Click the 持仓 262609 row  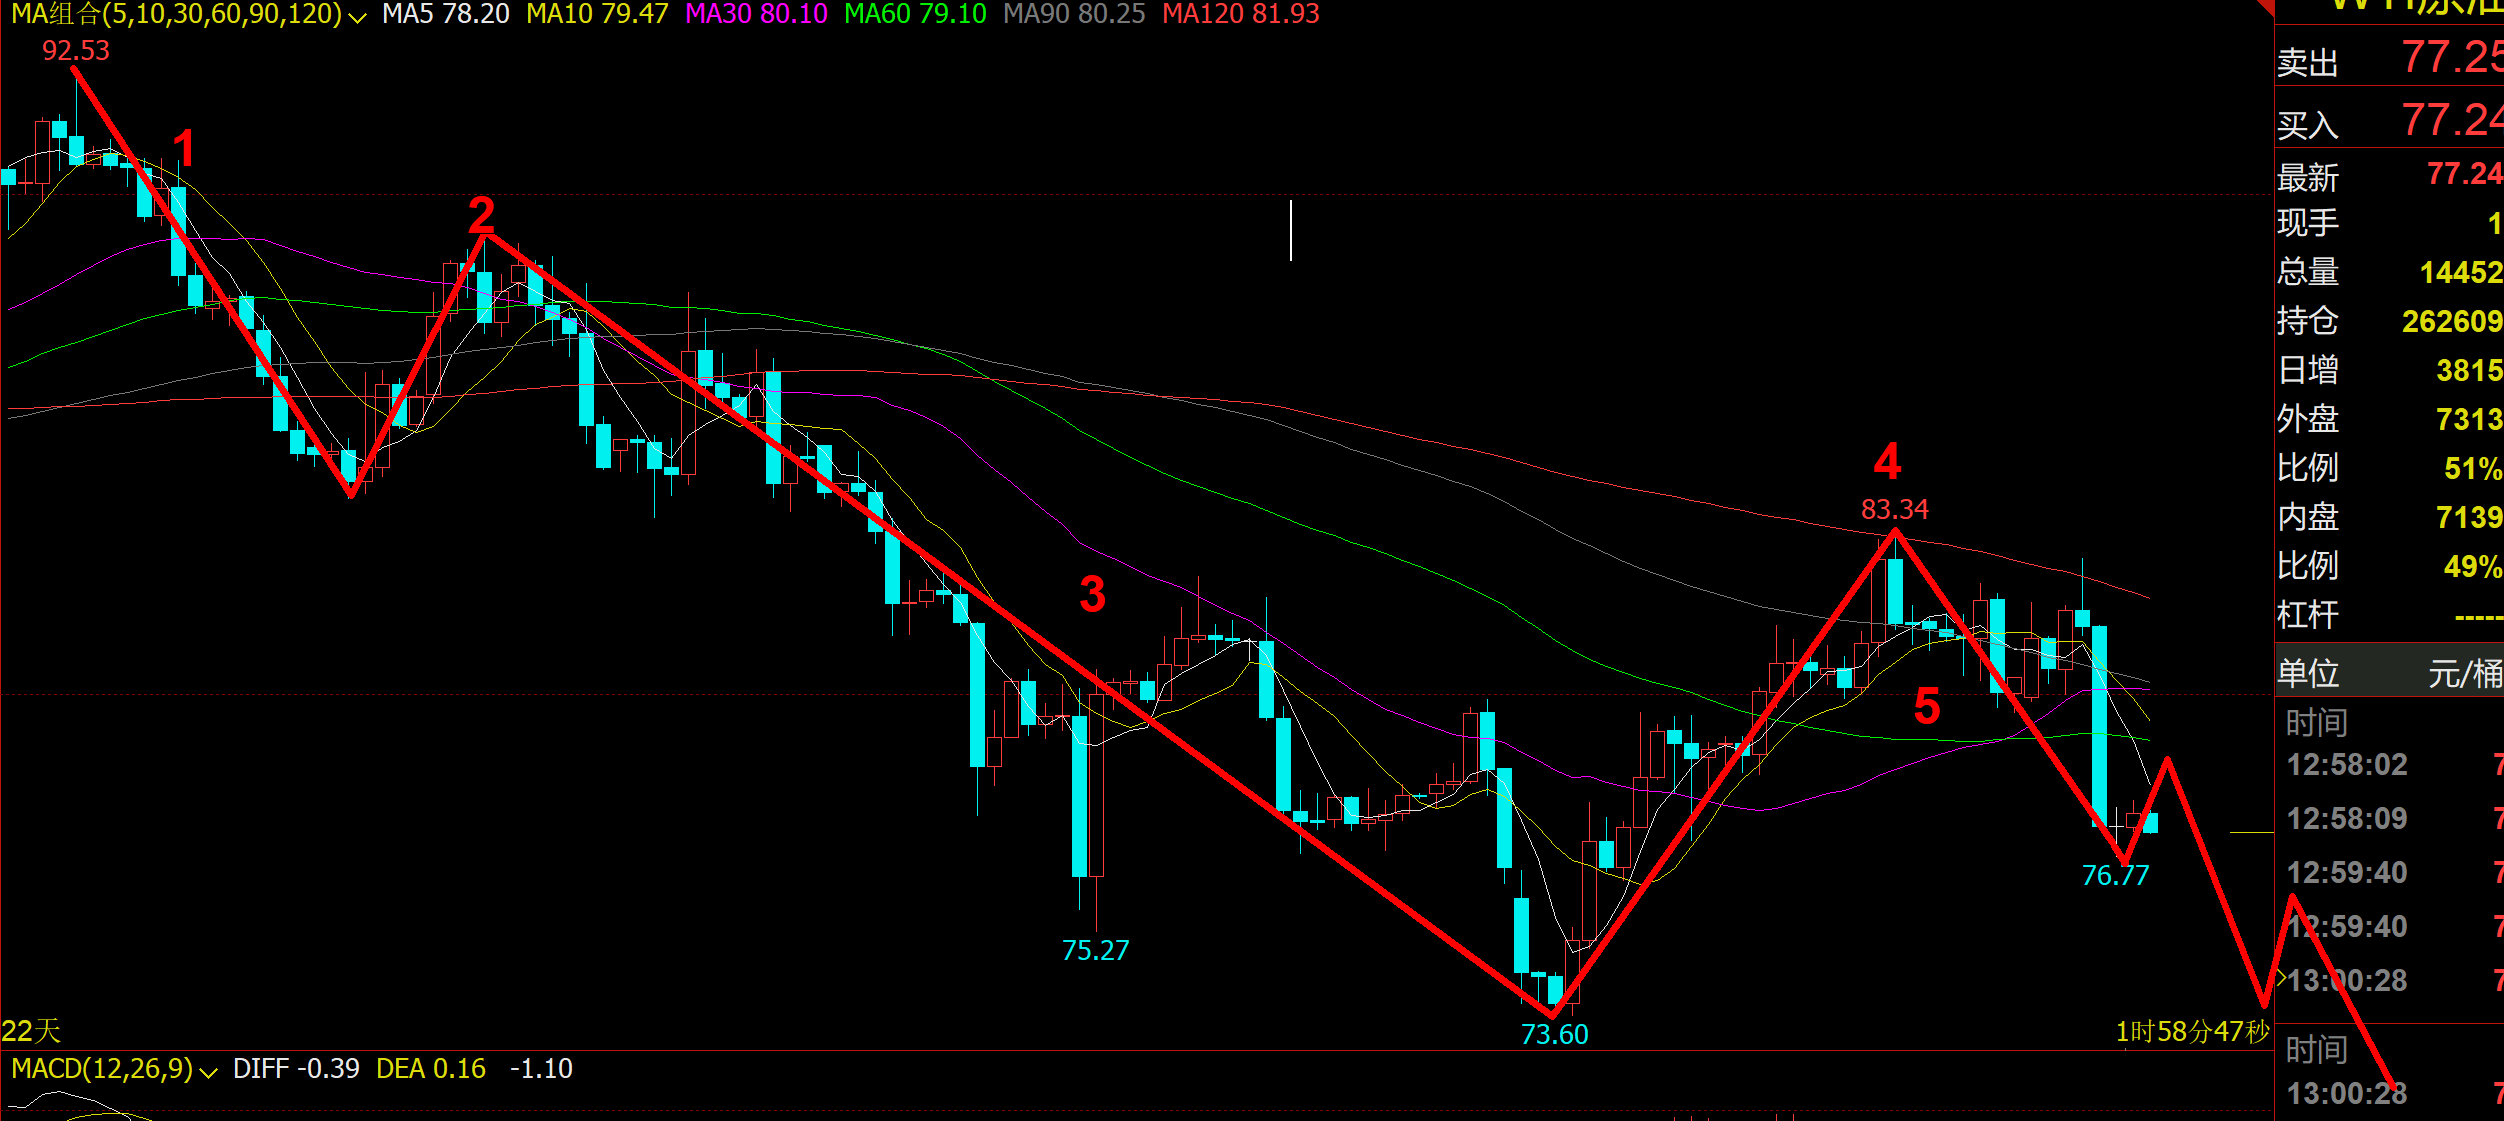pos(2390,321)
